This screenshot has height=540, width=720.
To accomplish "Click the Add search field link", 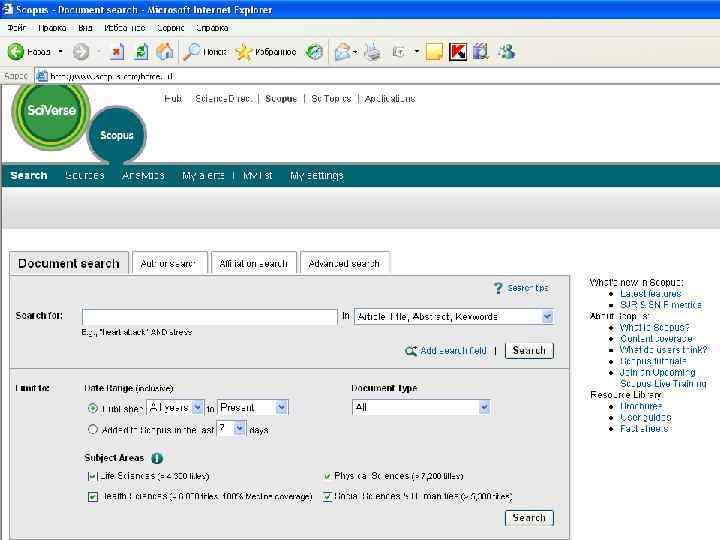I will tap(453, 351).
